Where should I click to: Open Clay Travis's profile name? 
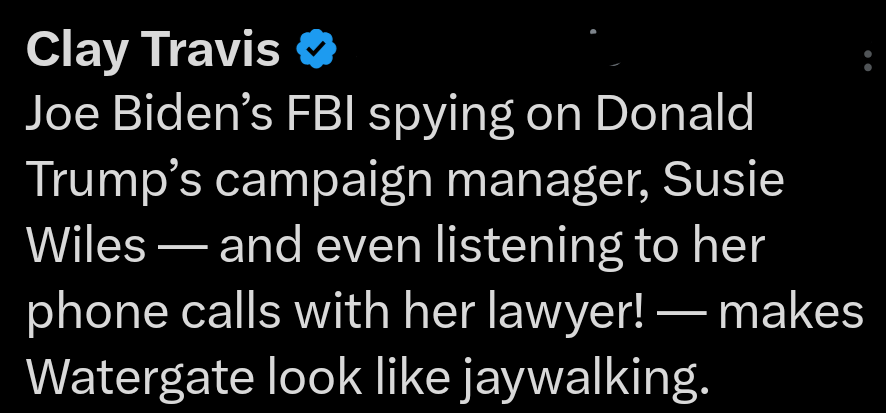[153, 49]
